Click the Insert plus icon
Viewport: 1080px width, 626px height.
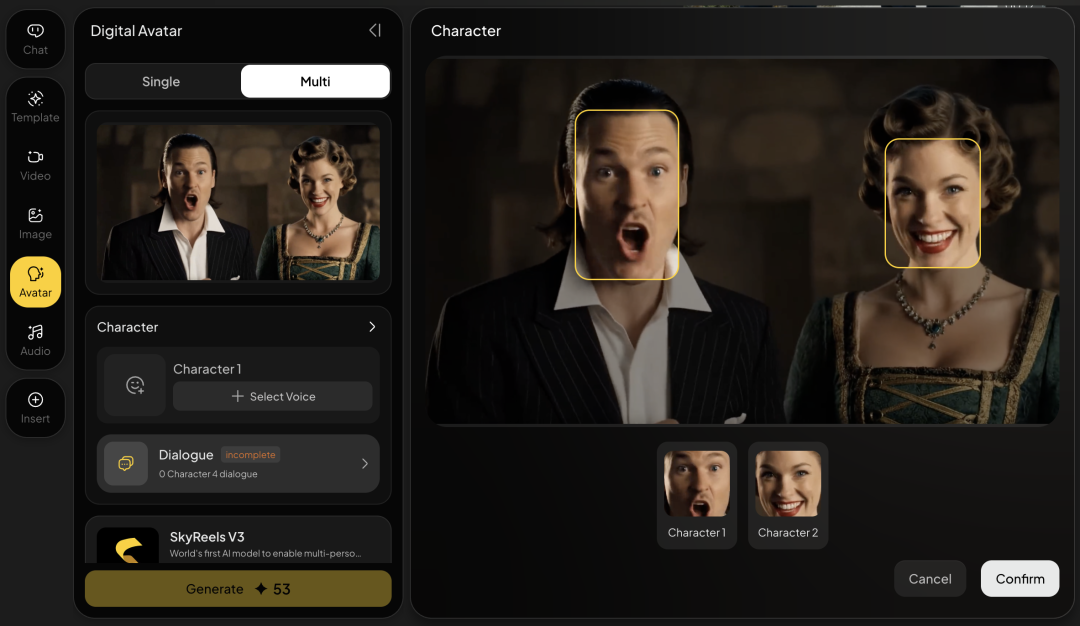tap(35, 407)
